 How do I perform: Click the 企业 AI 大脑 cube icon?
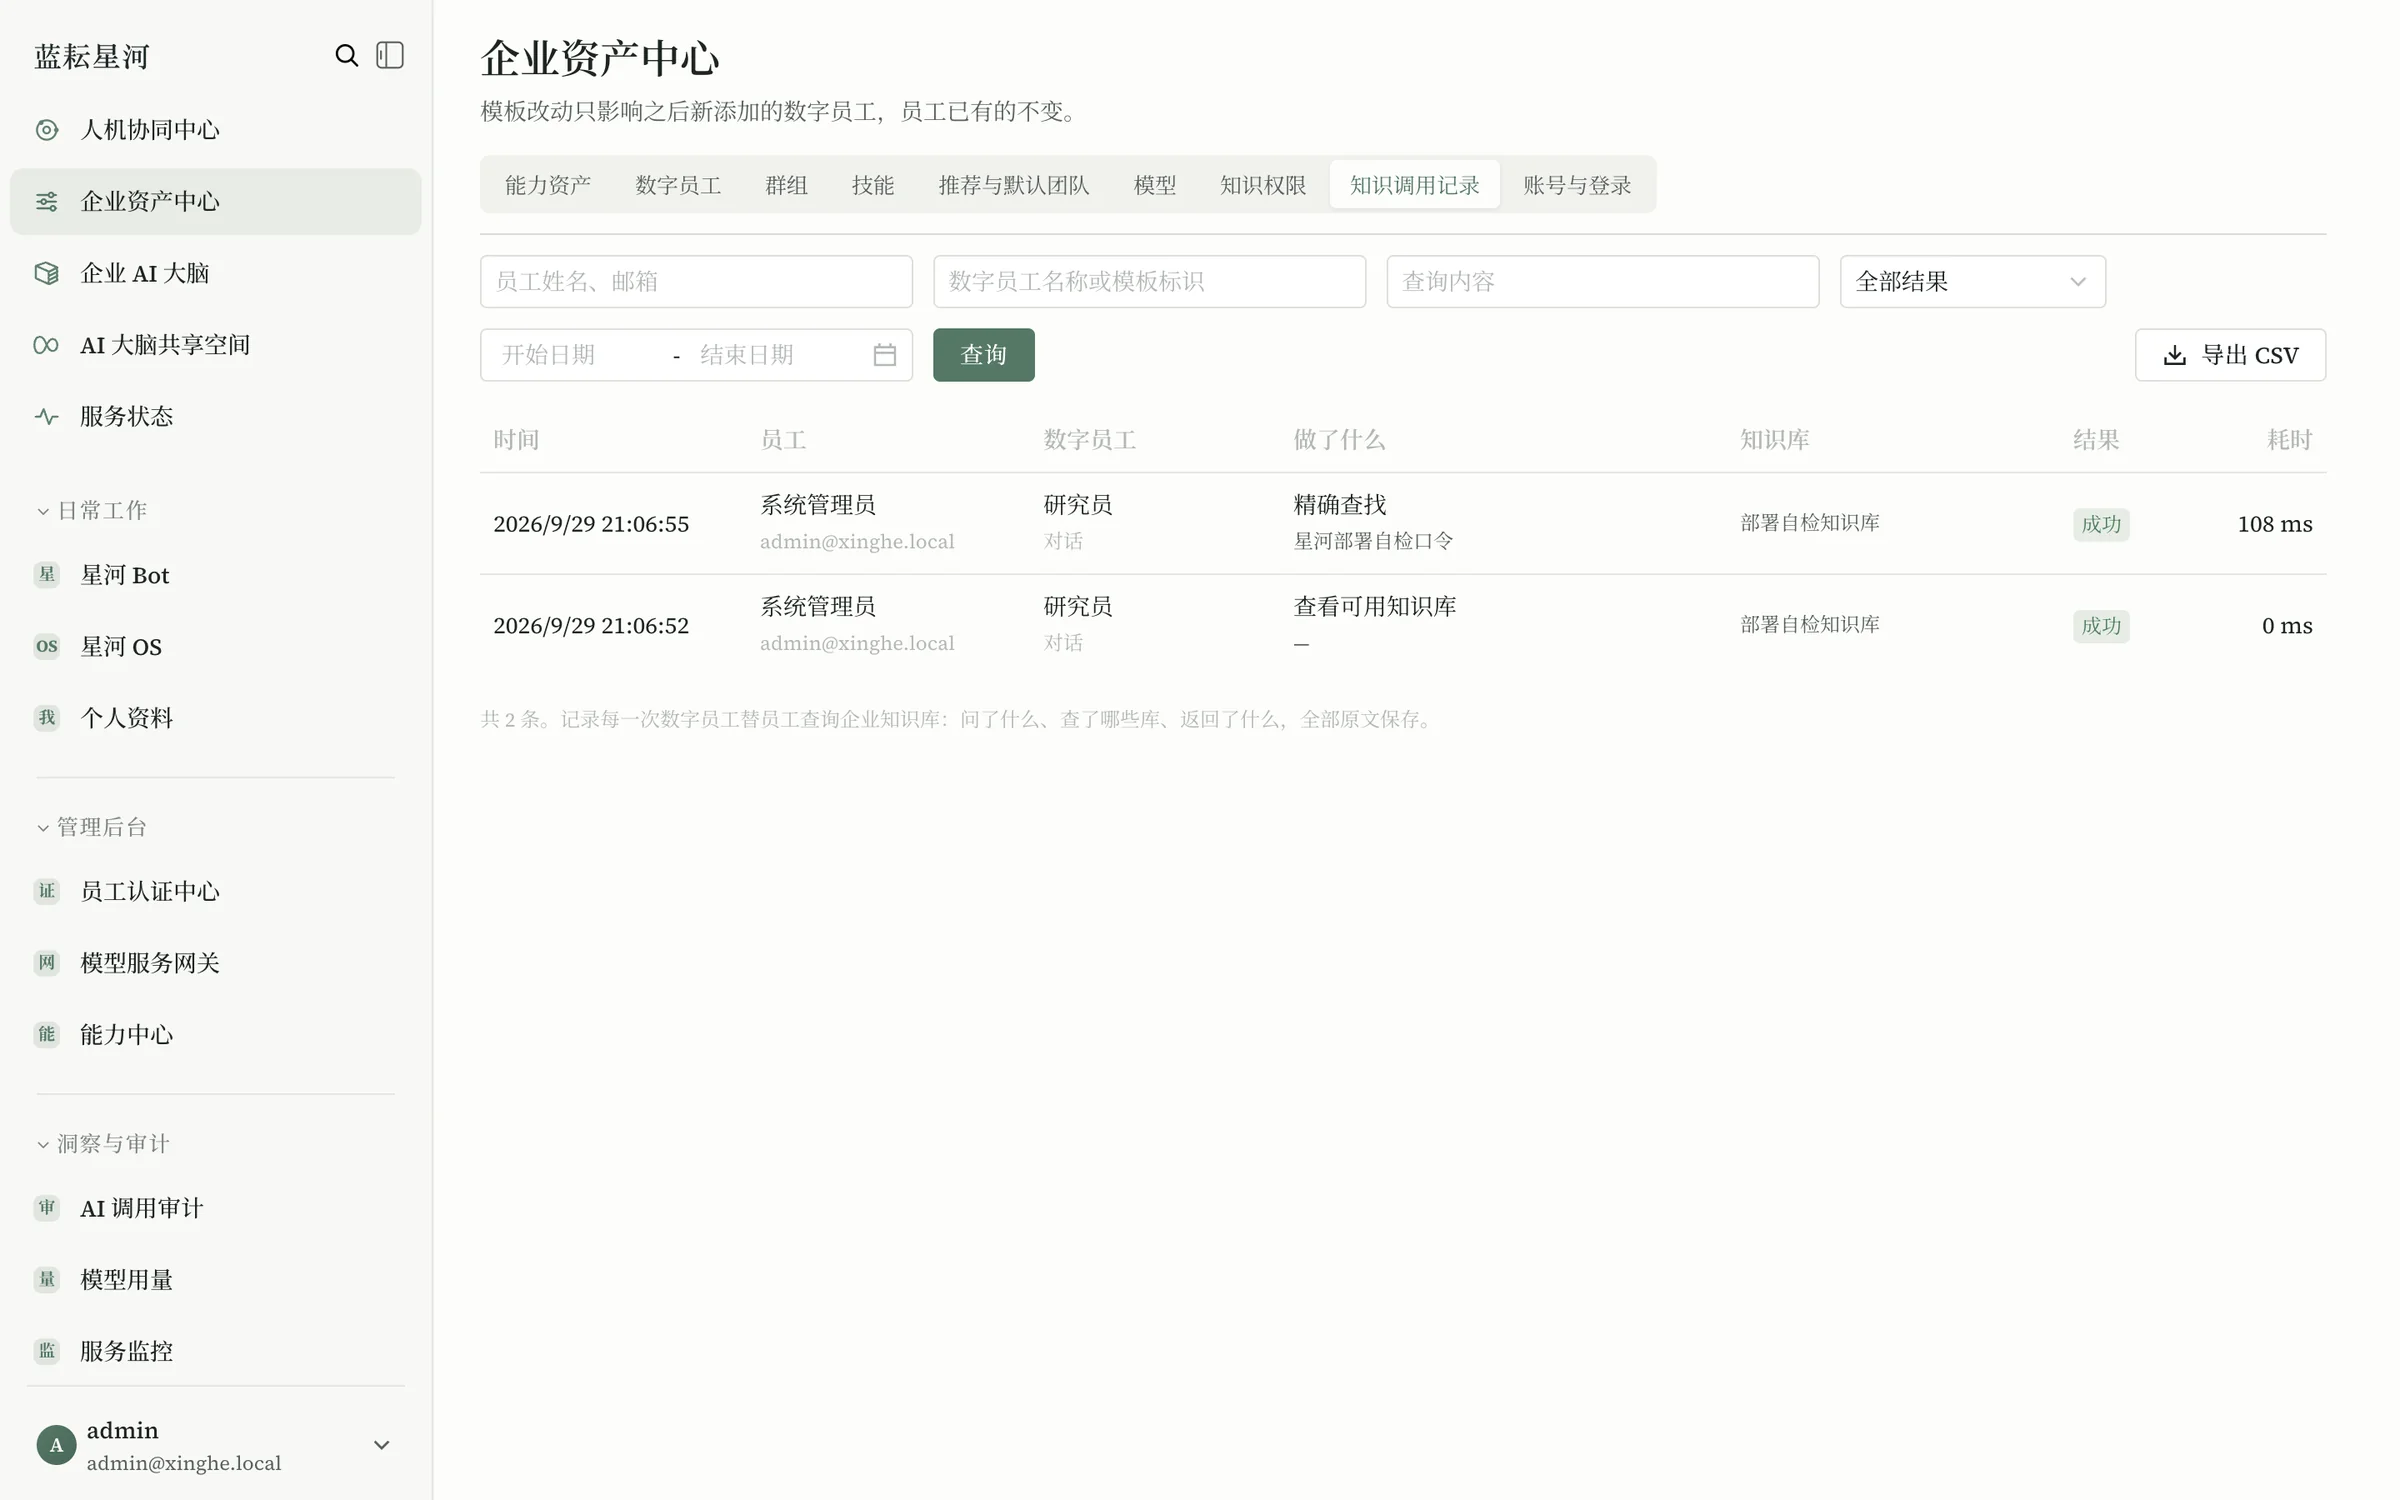tap(47, 273)
